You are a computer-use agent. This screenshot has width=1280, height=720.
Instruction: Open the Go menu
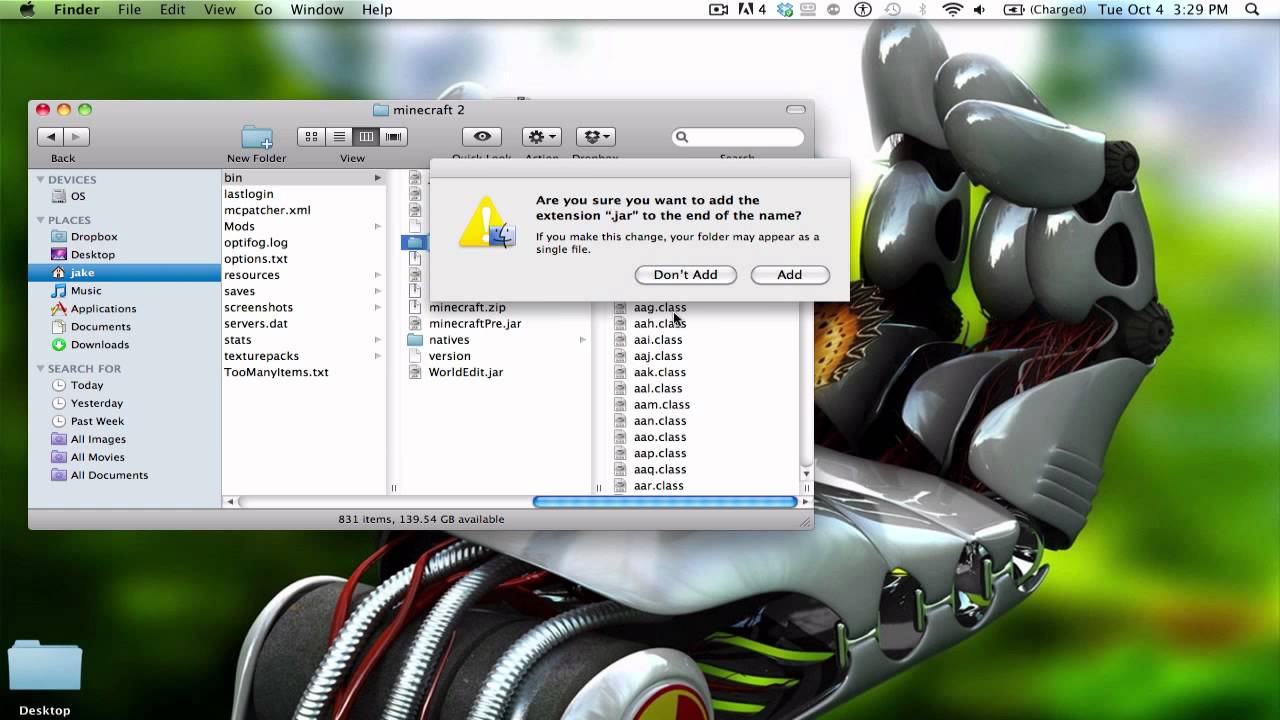263,10
